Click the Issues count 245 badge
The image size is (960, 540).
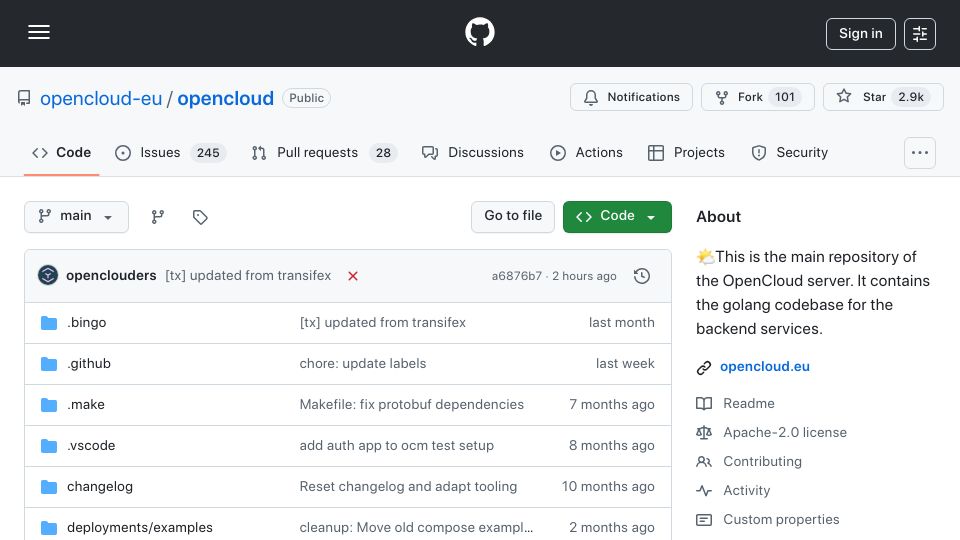click(208, 153)
